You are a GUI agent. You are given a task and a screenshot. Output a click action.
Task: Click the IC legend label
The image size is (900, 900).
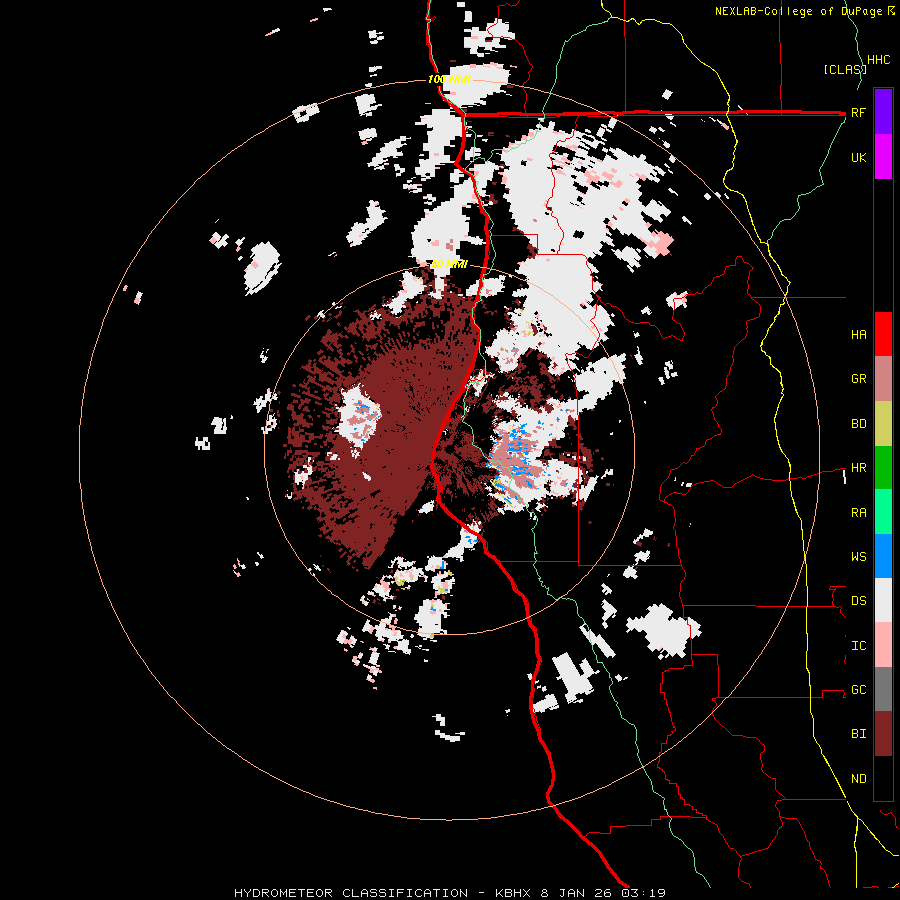point(858,646)
